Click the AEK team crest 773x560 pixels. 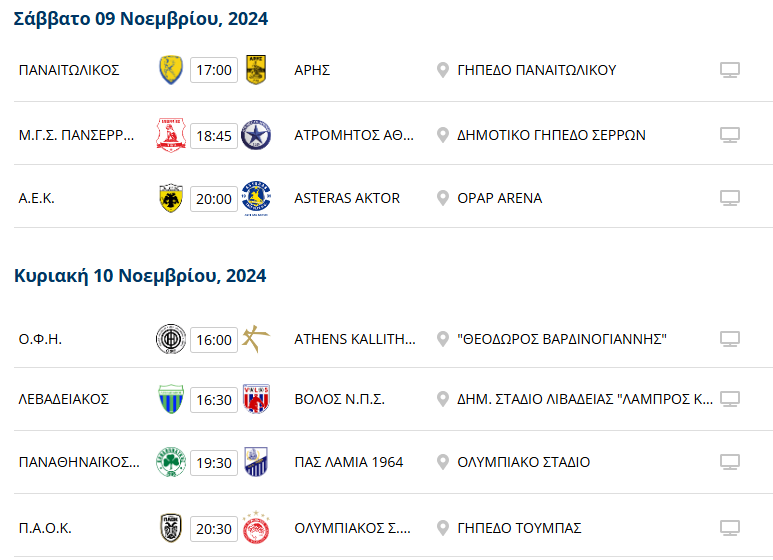tap(171, 198)
